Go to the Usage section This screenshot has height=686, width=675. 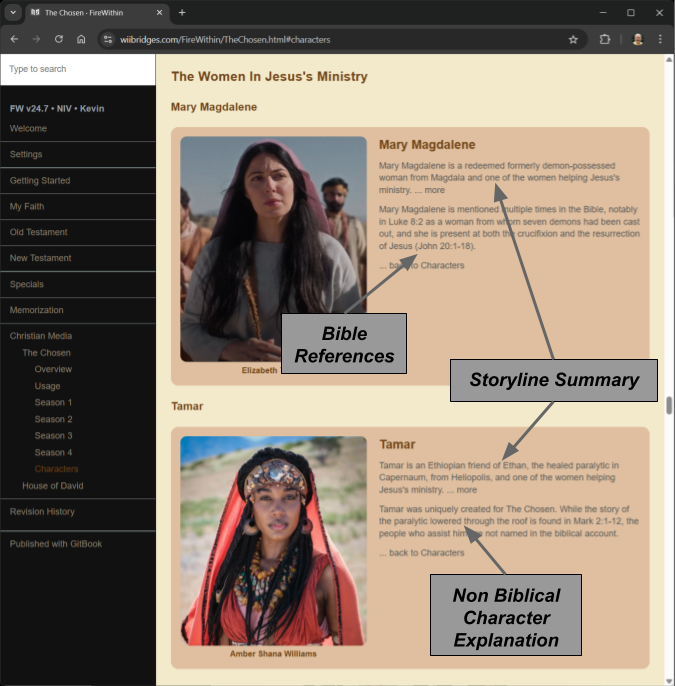tap(47, 386)
